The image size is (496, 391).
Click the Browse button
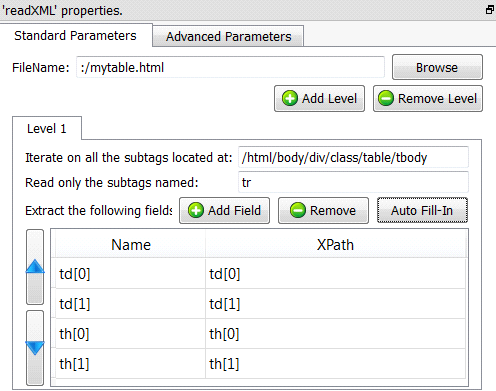437,67
